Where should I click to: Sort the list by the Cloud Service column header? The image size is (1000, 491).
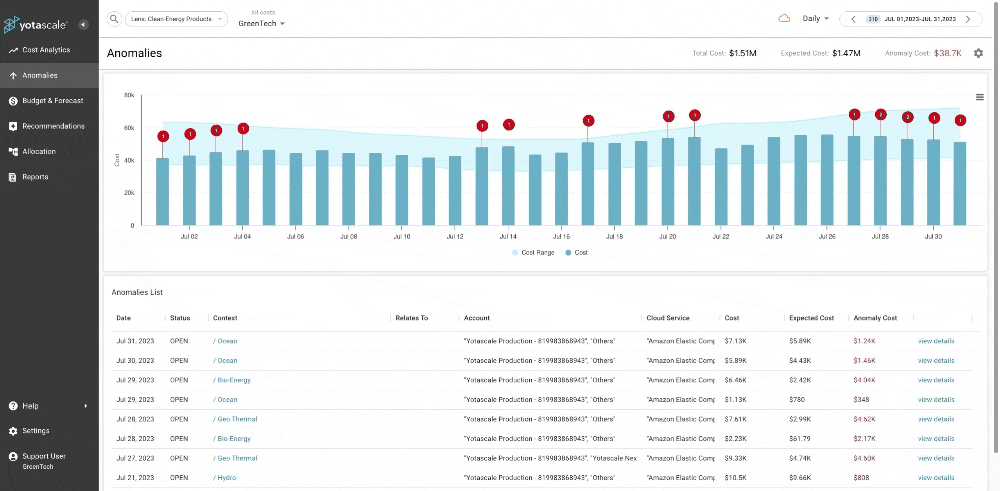668,318
